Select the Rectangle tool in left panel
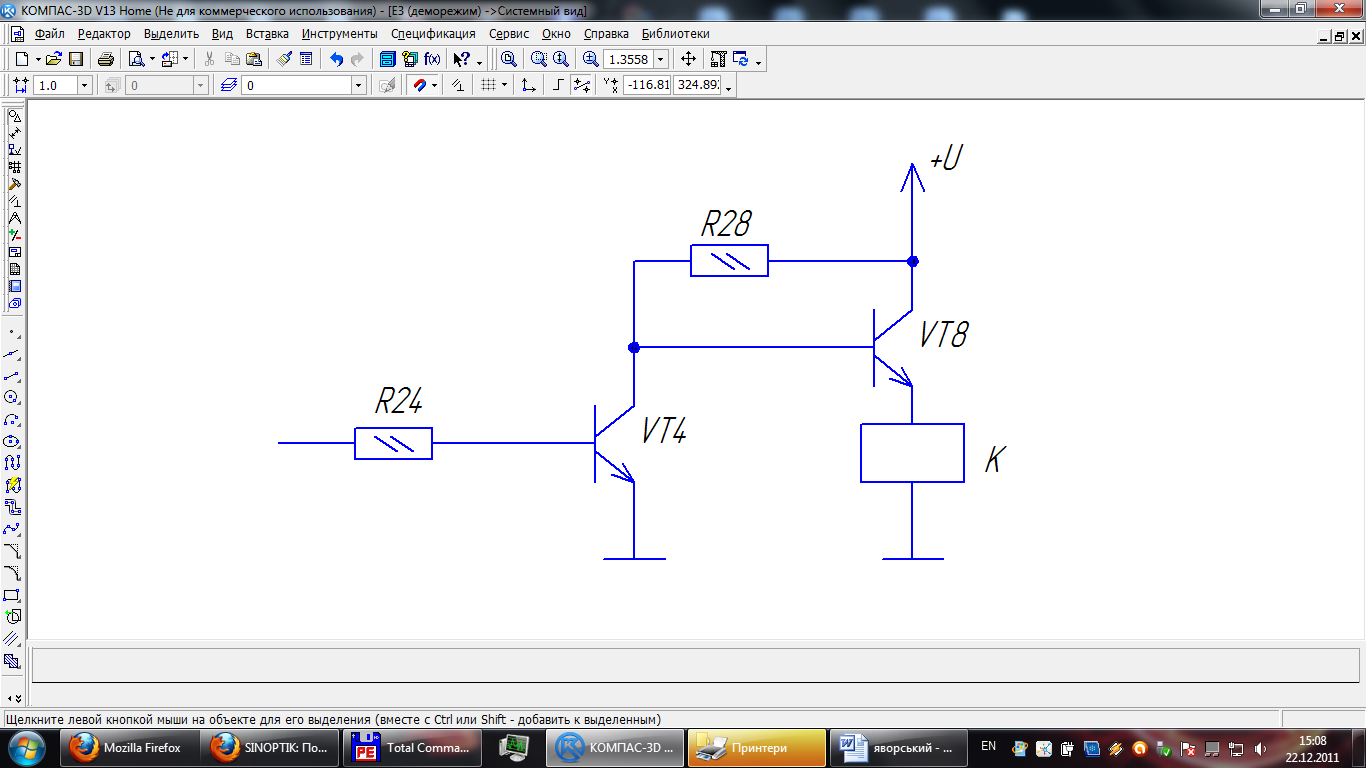 point(13,595)
